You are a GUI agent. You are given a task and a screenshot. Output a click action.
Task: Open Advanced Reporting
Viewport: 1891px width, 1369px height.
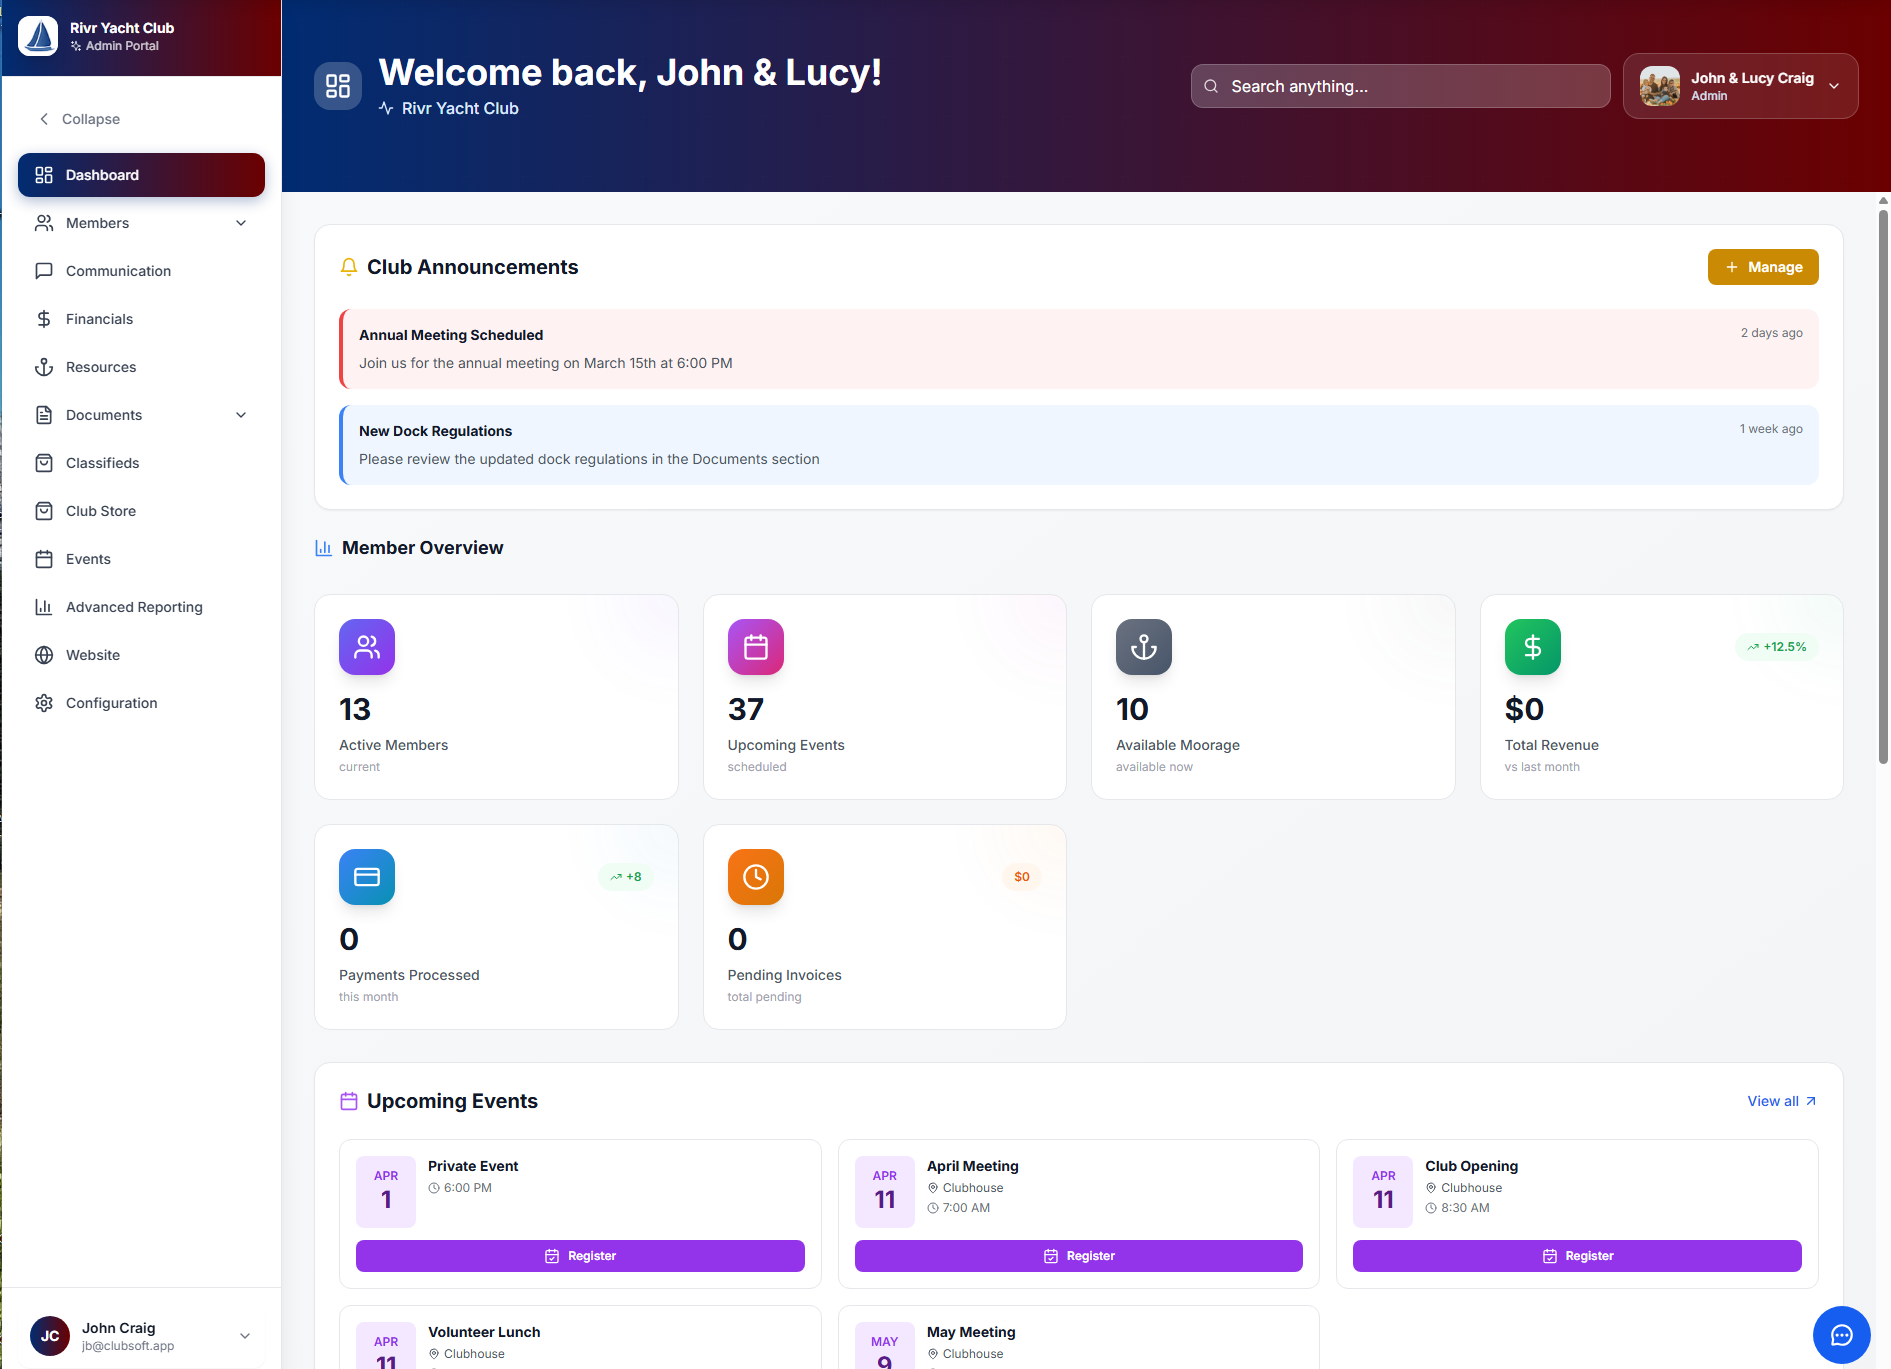141,607
